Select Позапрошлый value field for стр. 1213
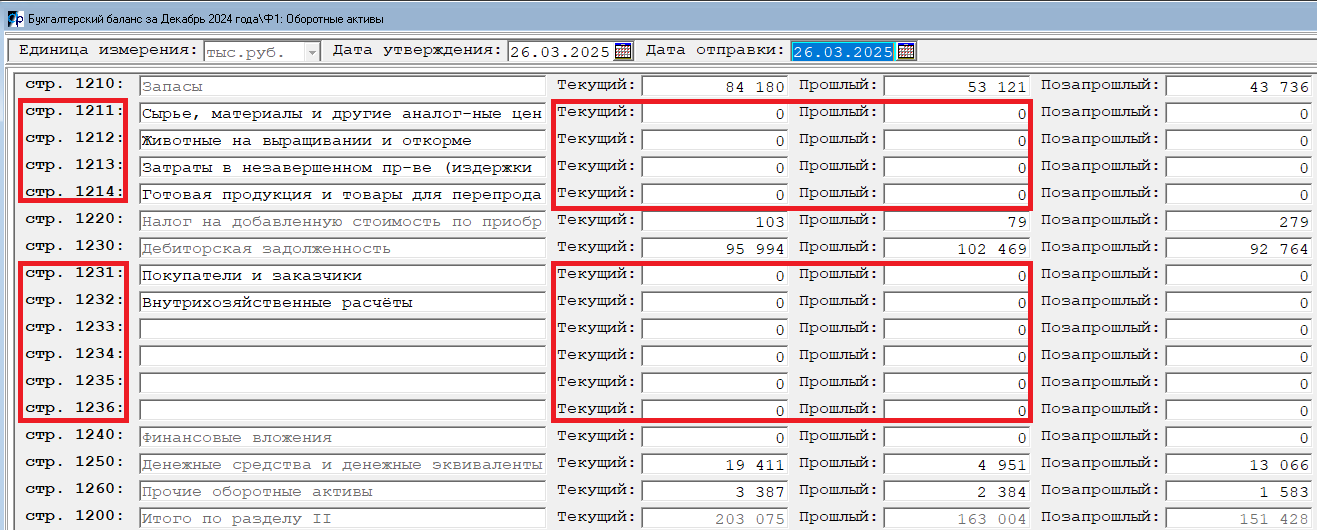Viewport: 1317px width, 530px height. coord(1238,168)
